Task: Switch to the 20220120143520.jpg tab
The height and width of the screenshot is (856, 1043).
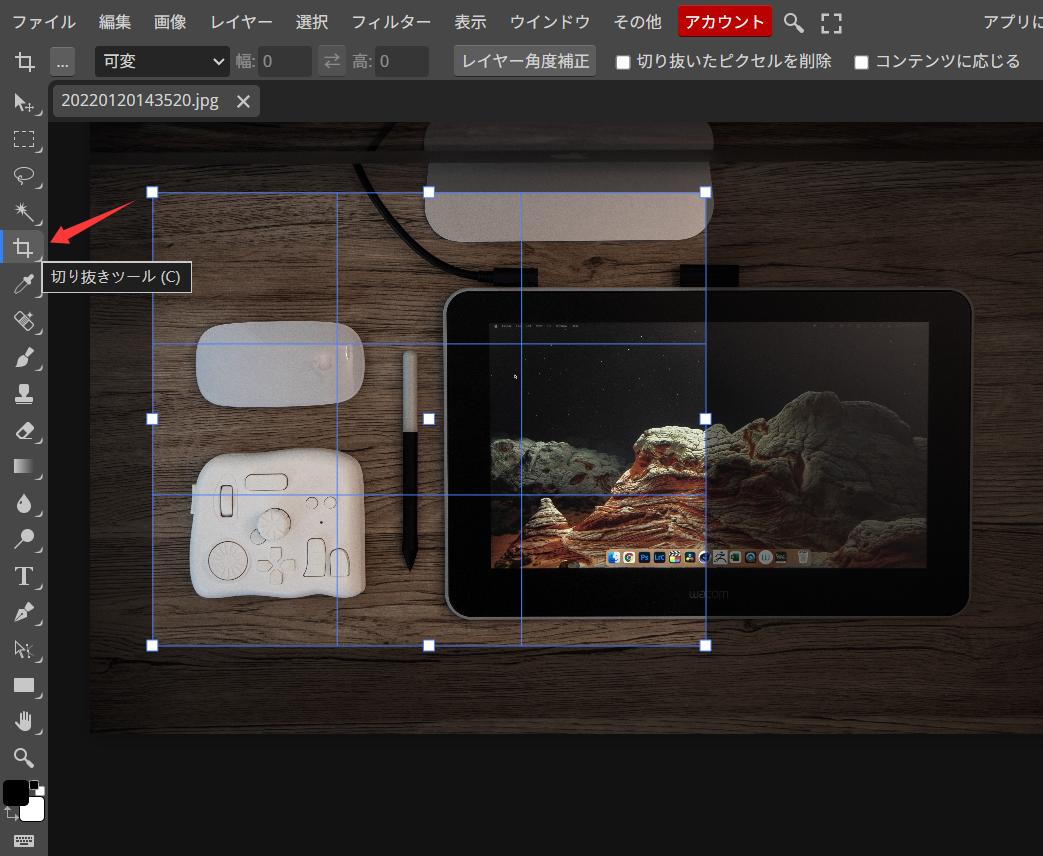Action: click(139, 101)
